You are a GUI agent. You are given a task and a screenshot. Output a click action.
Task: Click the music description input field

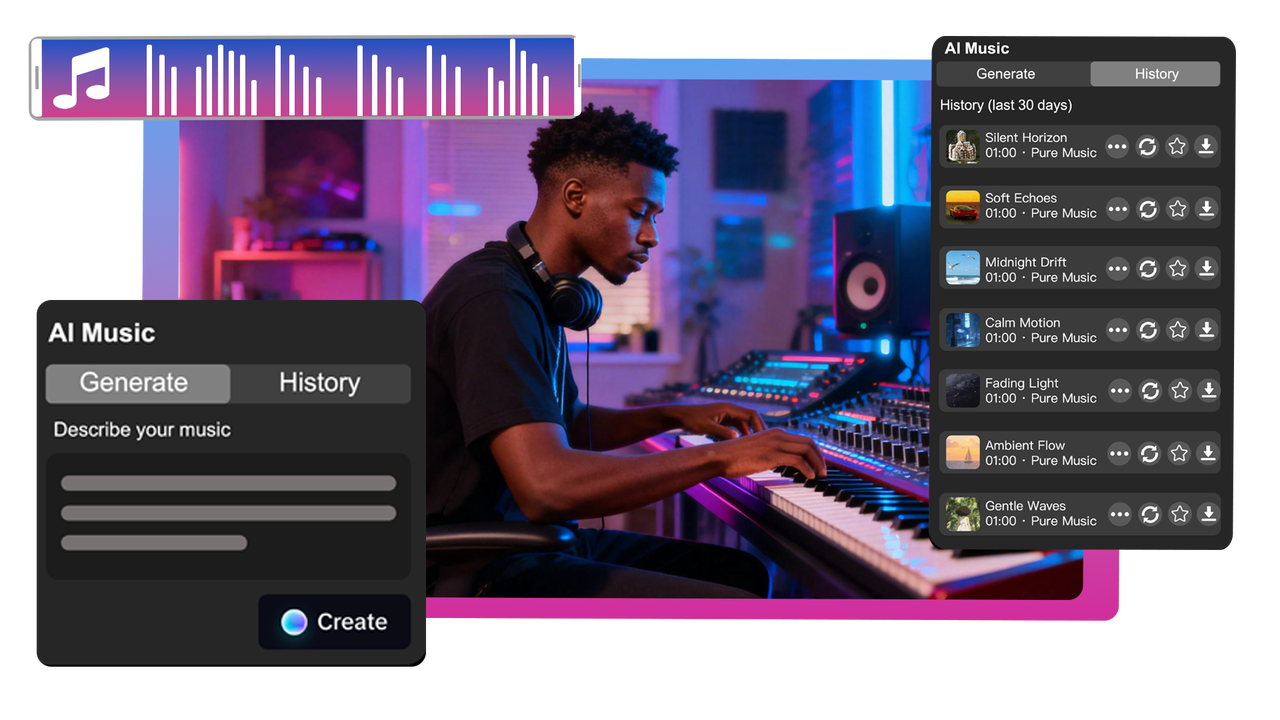pyautogui.click(x=228, y=513)
